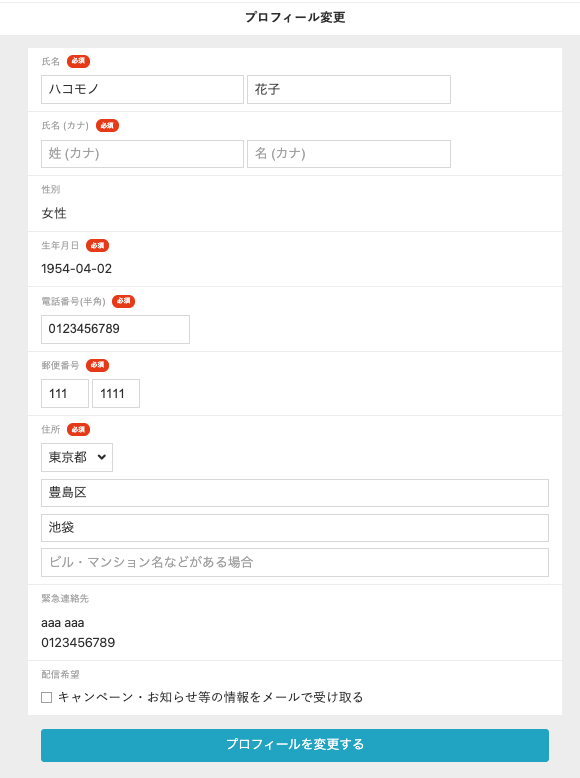Click the family name field containing ハコモノ
The width and height of the screenshot is (580, 778).
click(142, 89)
